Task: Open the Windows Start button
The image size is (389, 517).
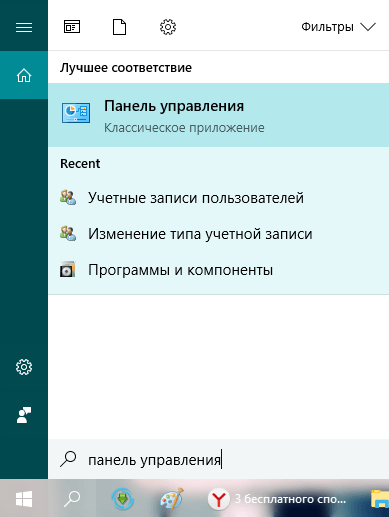Action: (24, 499)
